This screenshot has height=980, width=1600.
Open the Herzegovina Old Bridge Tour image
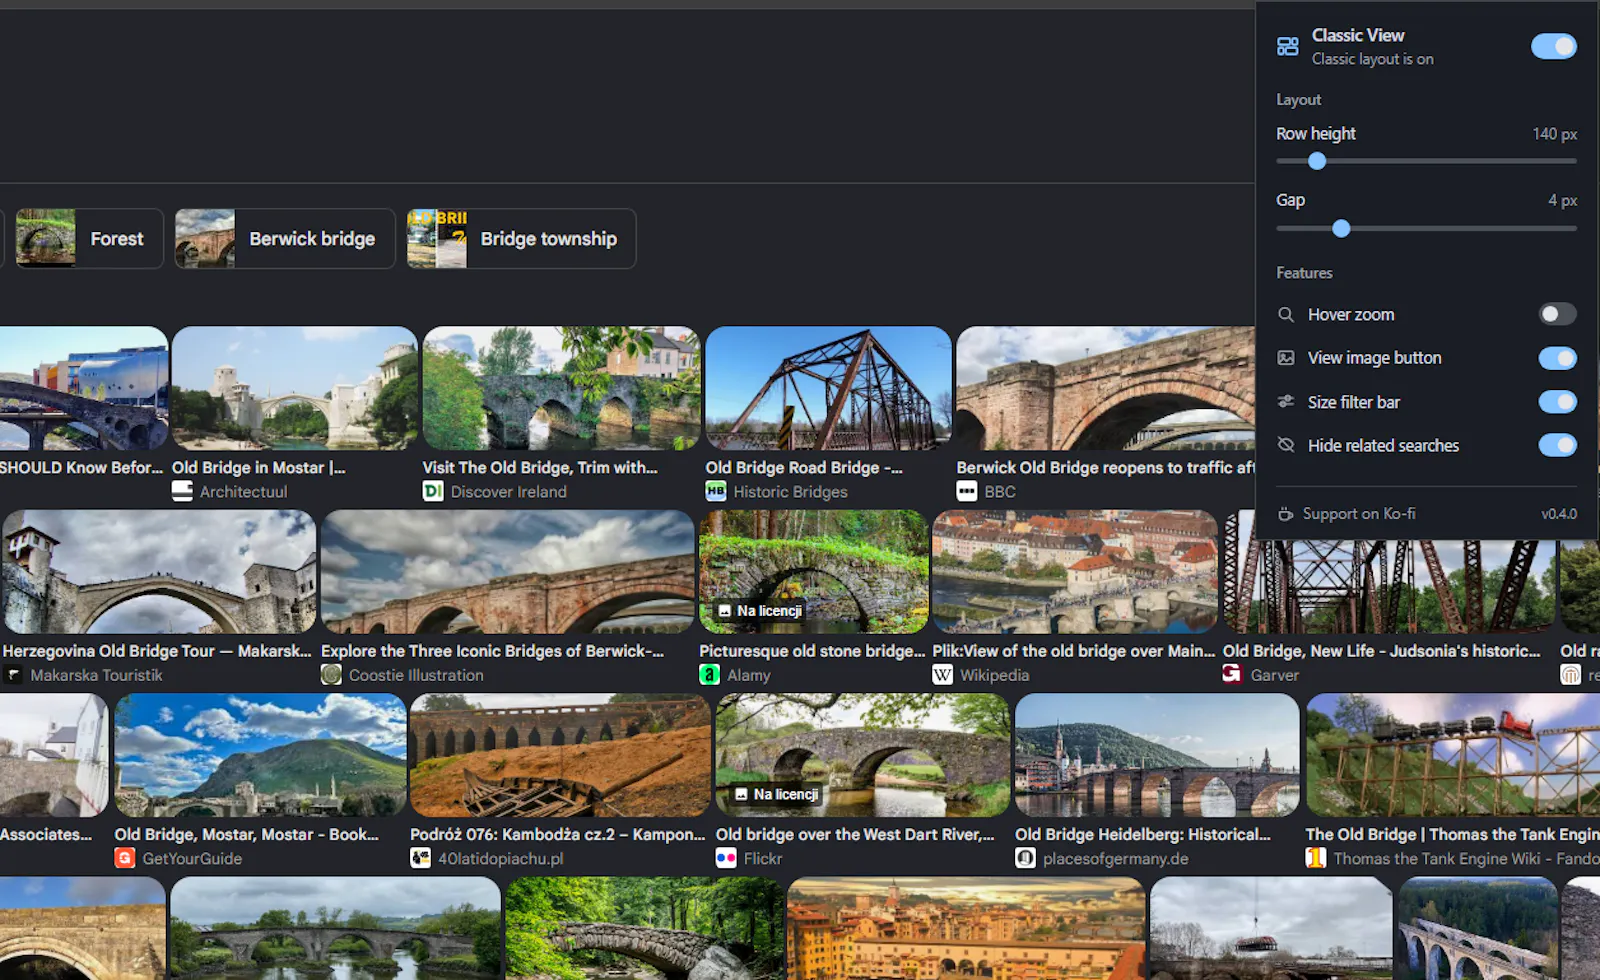click(x=159, y=572)
